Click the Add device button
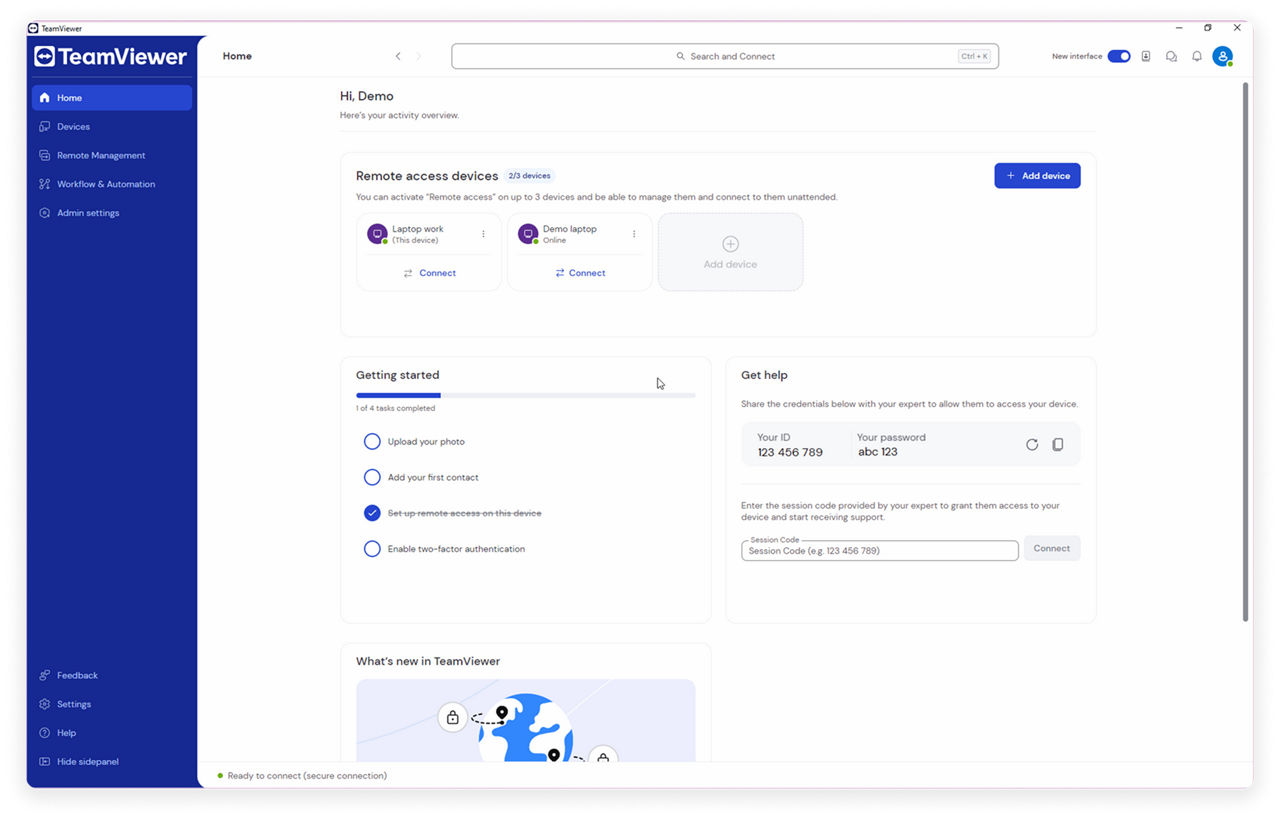 pyautogui.click(x=1037, y=176)
